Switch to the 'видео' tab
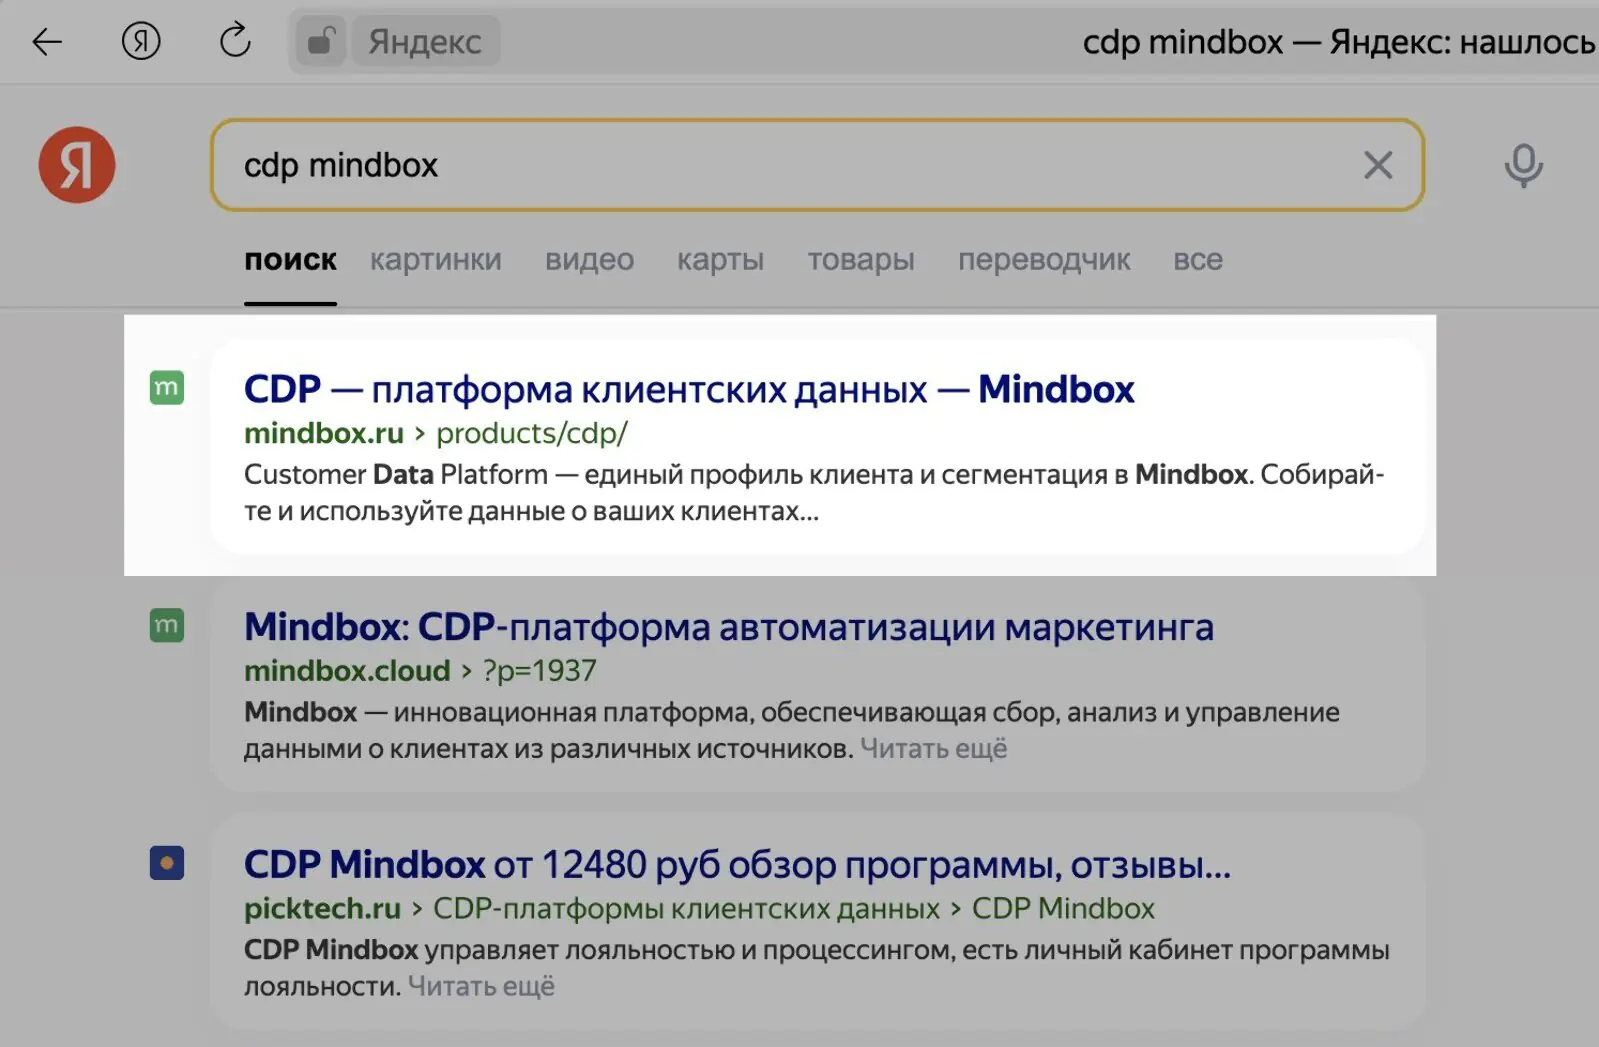The height and width of the screenshot is (1047, 1599). (x=589, y=260)
